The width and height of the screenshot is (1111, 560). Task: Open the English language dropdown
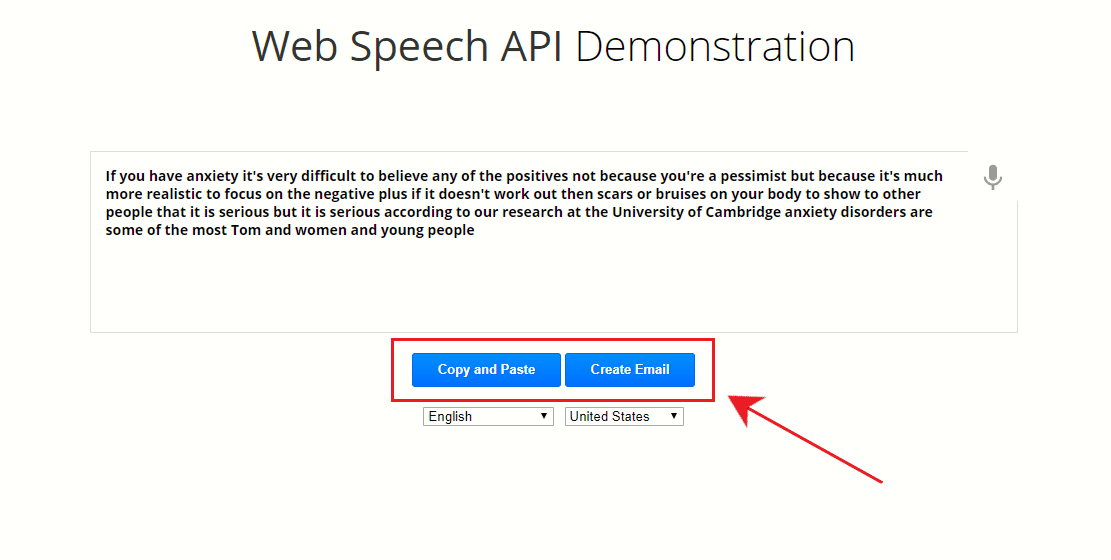(487, 417)
